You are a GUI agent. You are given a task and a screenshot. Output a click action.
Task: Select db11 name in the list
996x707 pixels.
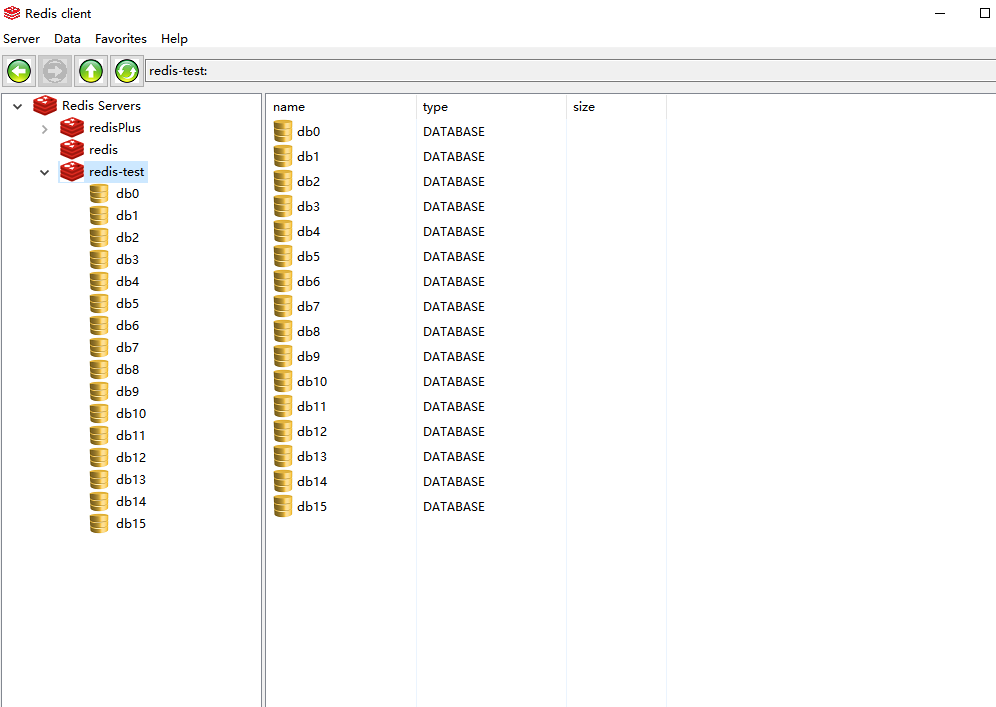click(312, 407)
